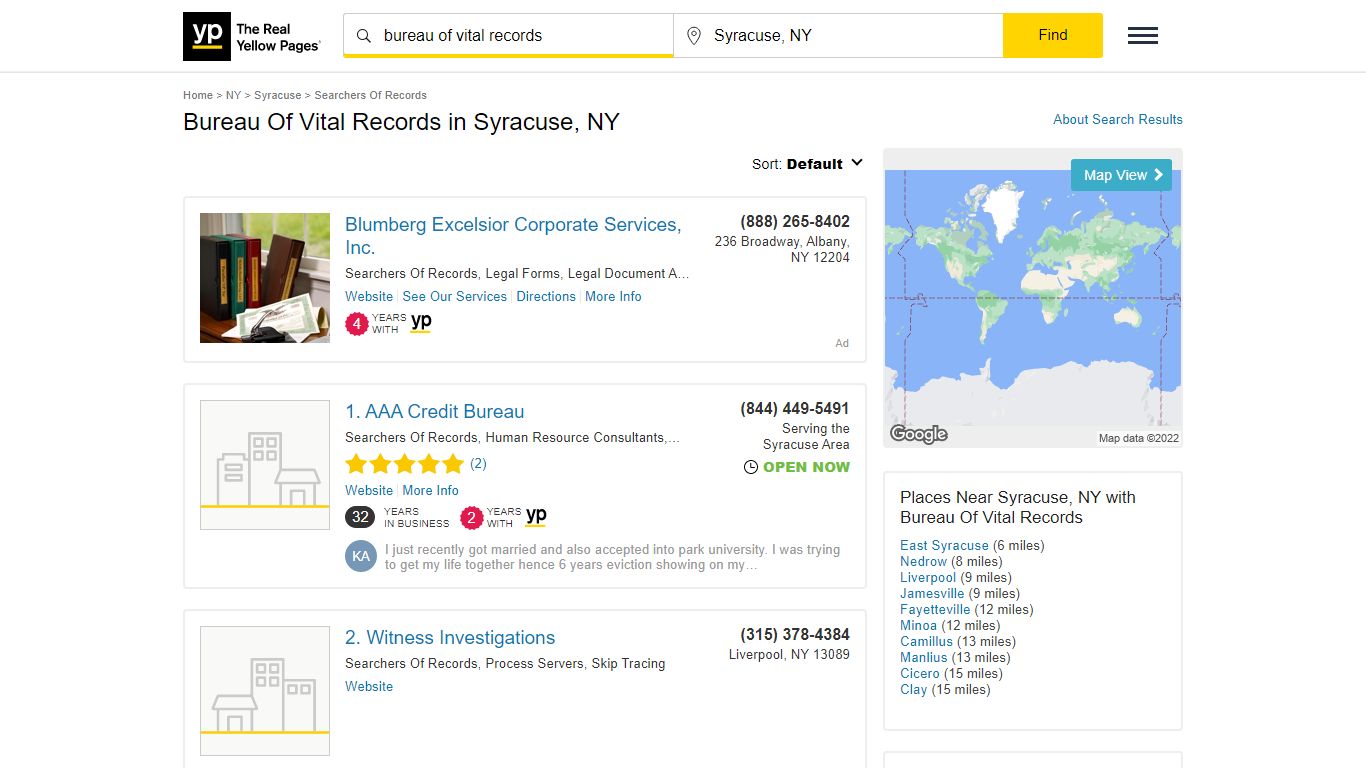The image size is (1366, 768).
Task: Open the Sort Default dropdown
Action: 807,164
